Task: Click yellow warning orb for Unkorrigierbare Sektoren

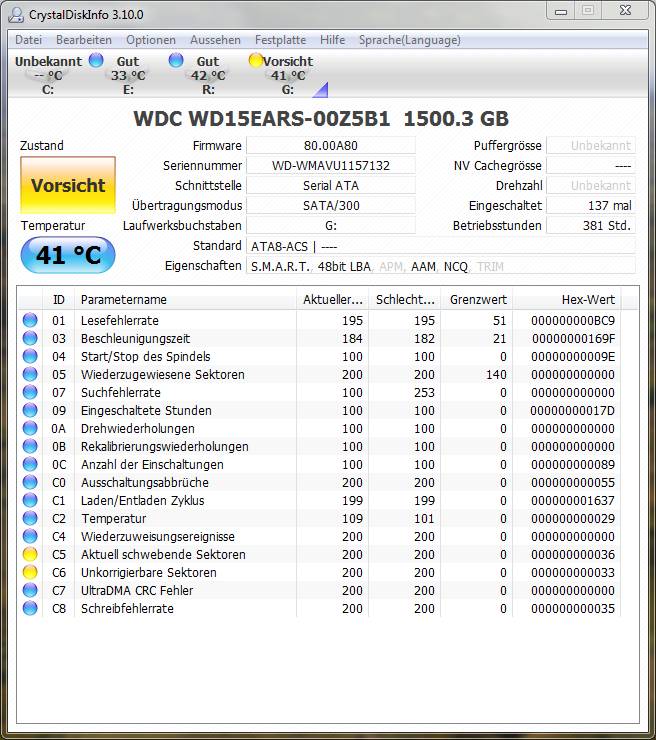Action: point(30,572)
